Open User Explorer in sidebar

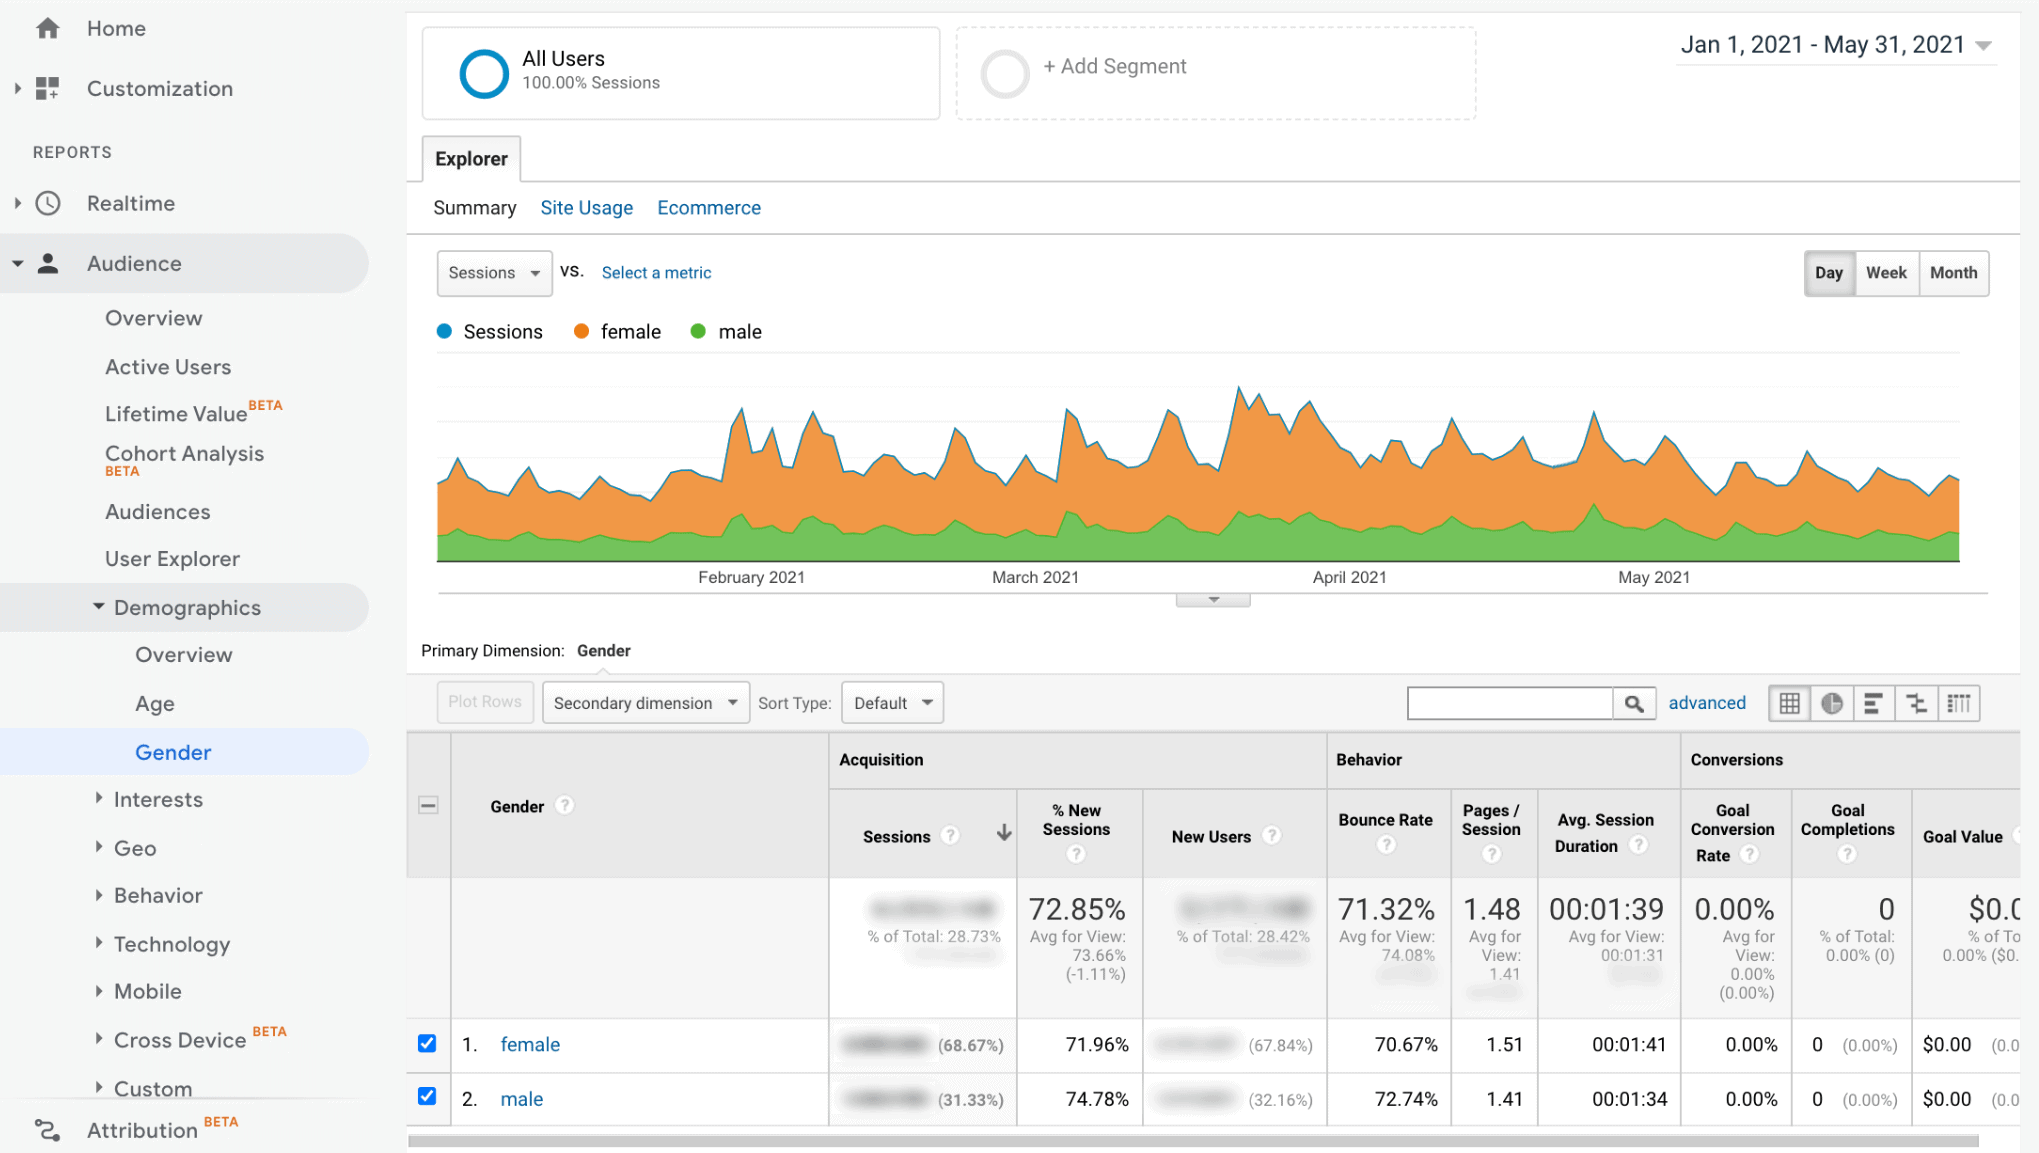(x=173, y=559)
